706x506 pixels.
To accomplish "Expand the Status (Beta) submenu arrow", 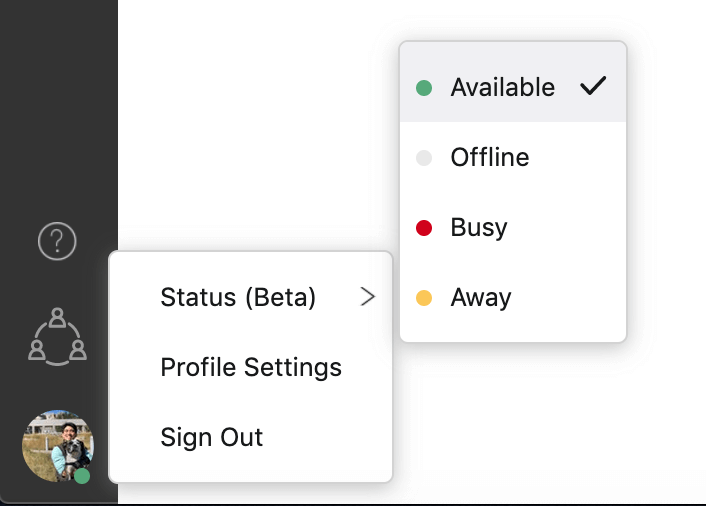I will point(368,297).
